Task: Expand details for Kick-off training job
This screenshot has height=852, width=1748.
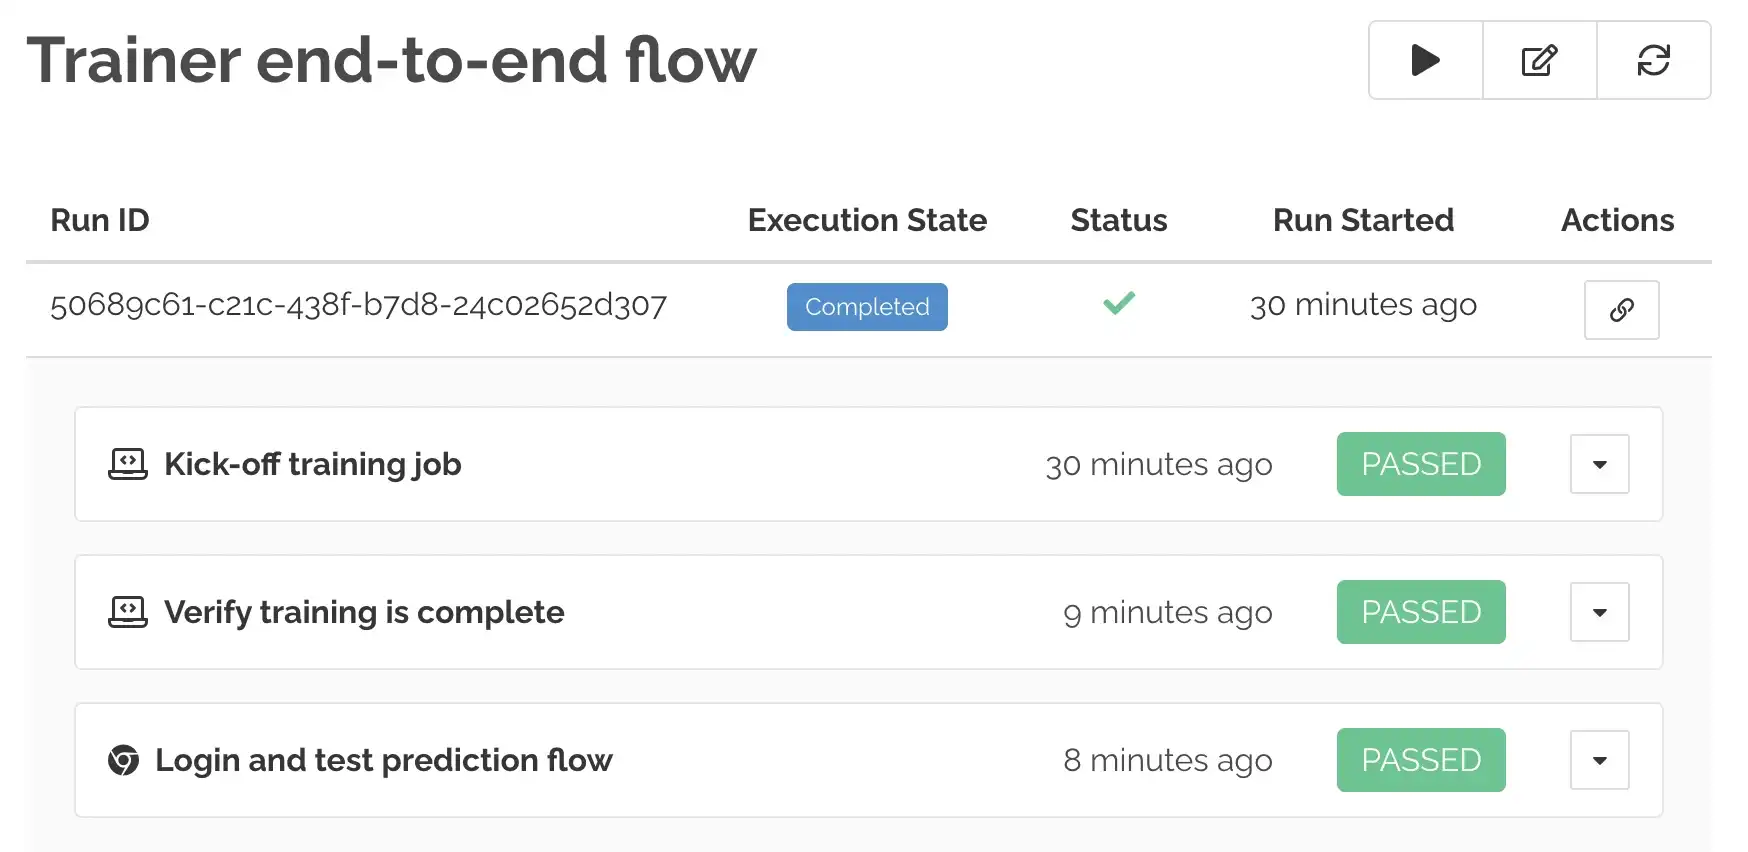Action: (x=1599, y=464)
